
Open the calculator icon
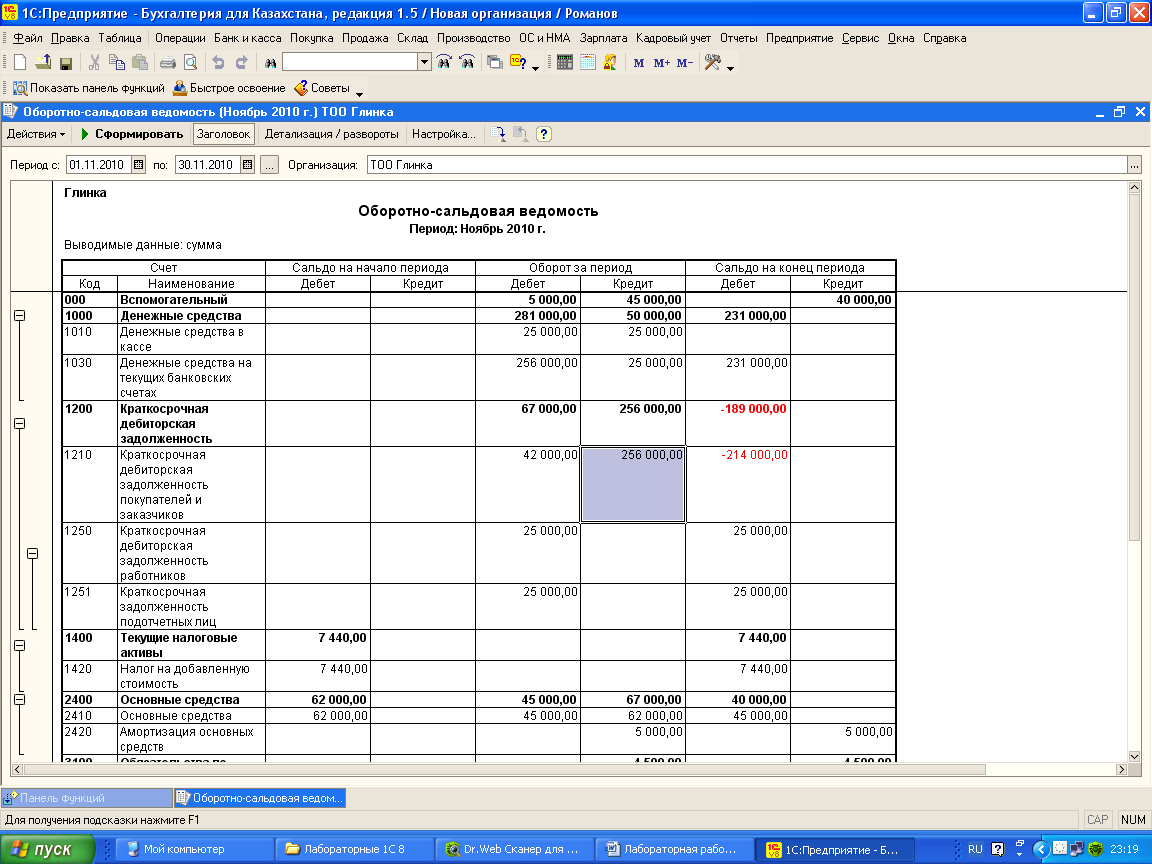coord(564,63)
